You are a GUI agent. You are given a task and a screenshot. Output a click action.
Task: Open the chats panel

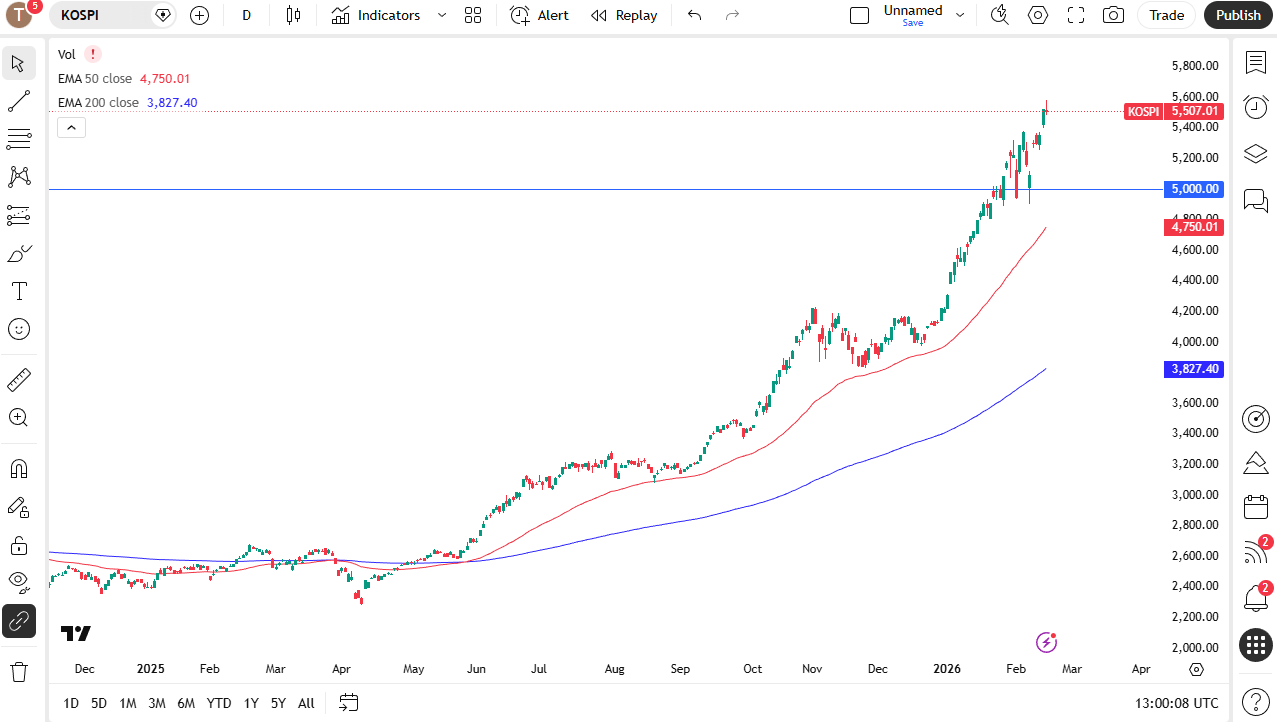(x=1256, y=201)
